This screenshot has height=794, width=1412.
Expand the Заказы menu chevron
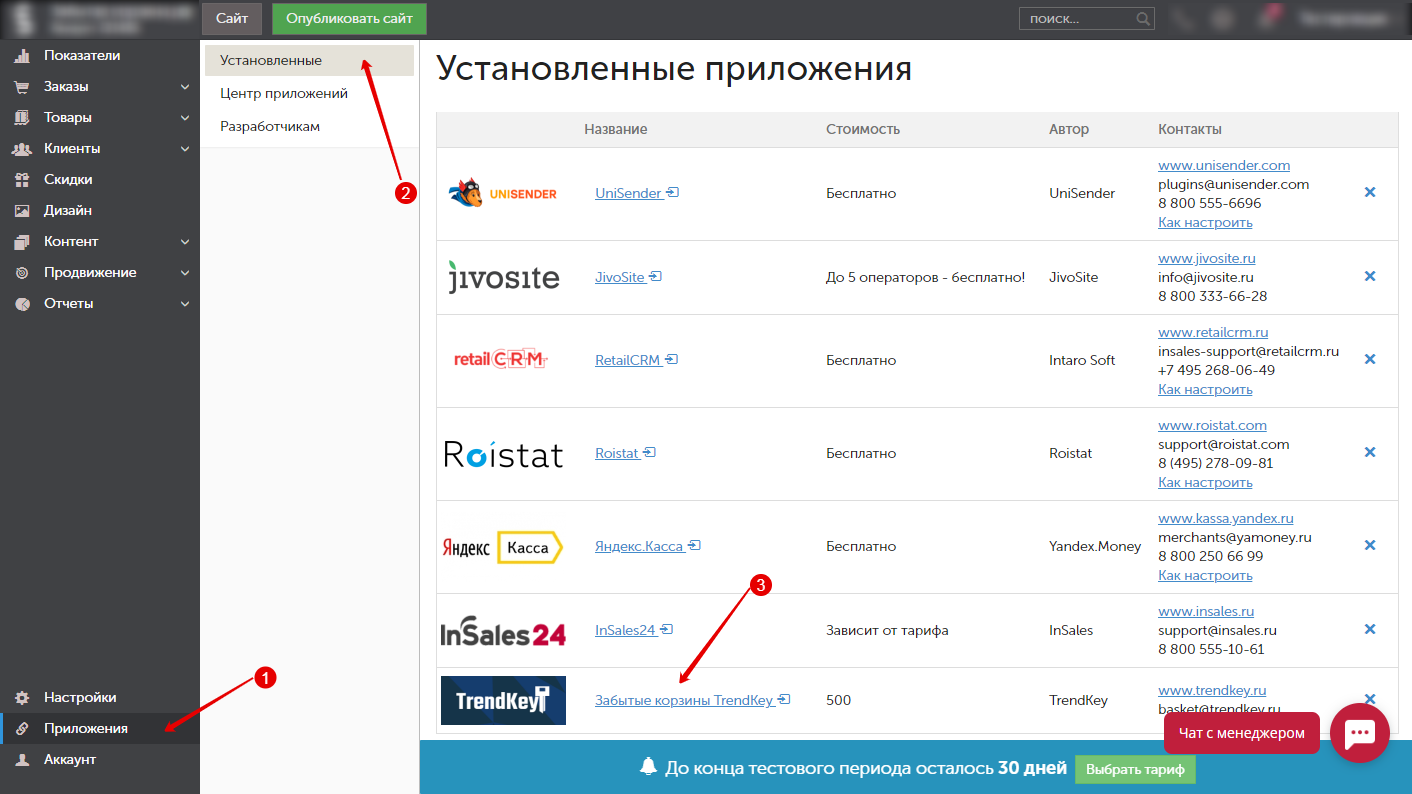coord(185,87)
